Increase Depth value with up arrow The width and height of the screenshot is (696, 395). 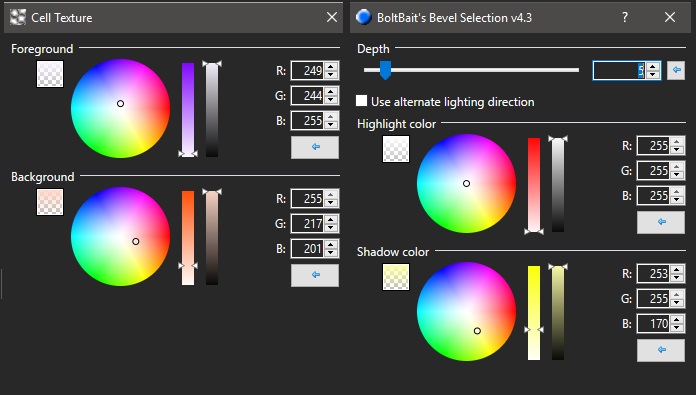pyautogui.click(x=652, y=66)
